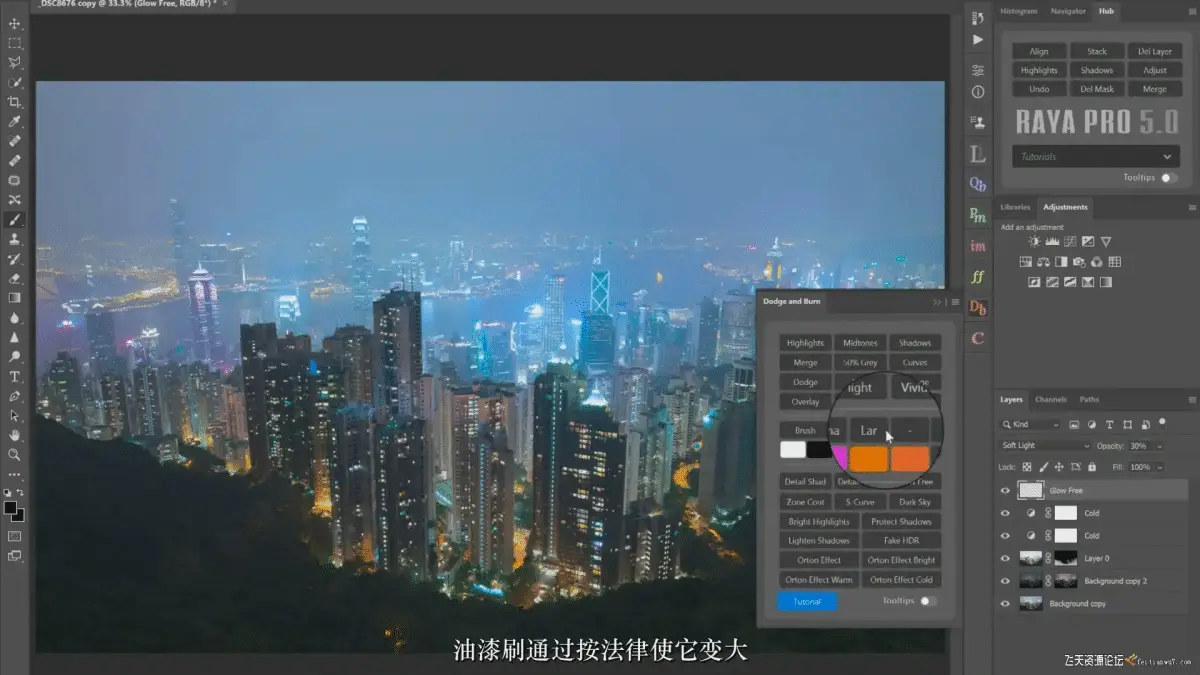Hide the Glow Free layer
The image size is (1200, 675).
point(1005,490)
